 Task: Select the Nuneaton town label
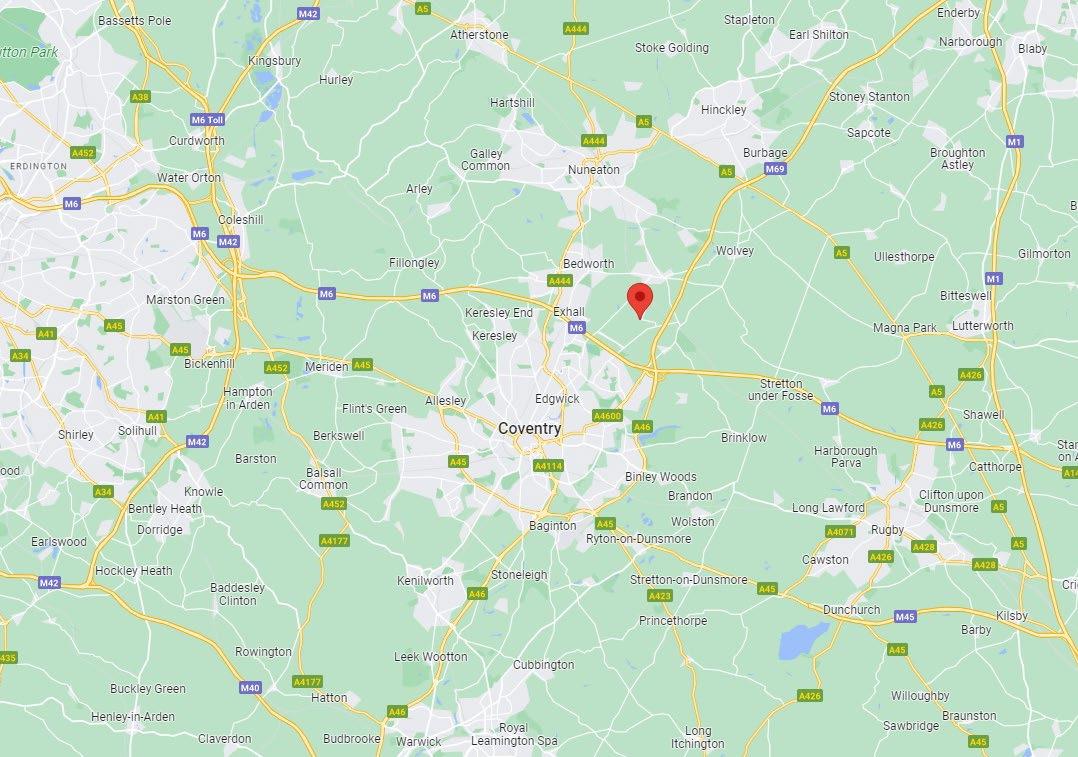[594, 170]
